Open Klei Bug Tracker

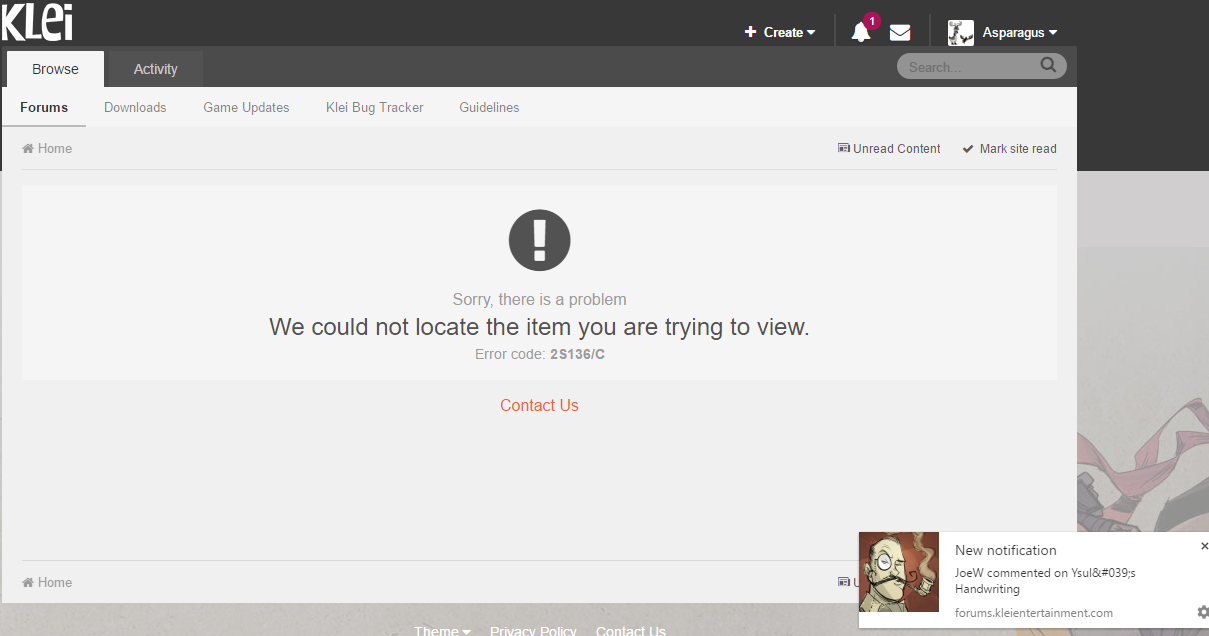[375, 107]
